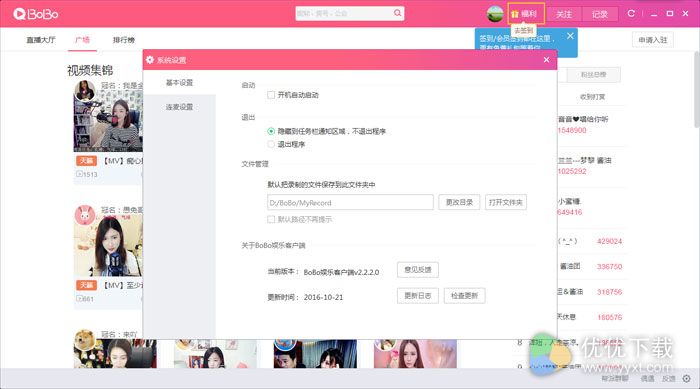Select the 退出程序 radio option
The height and width of the screenshot is (389, 700).
coord(271,144)
